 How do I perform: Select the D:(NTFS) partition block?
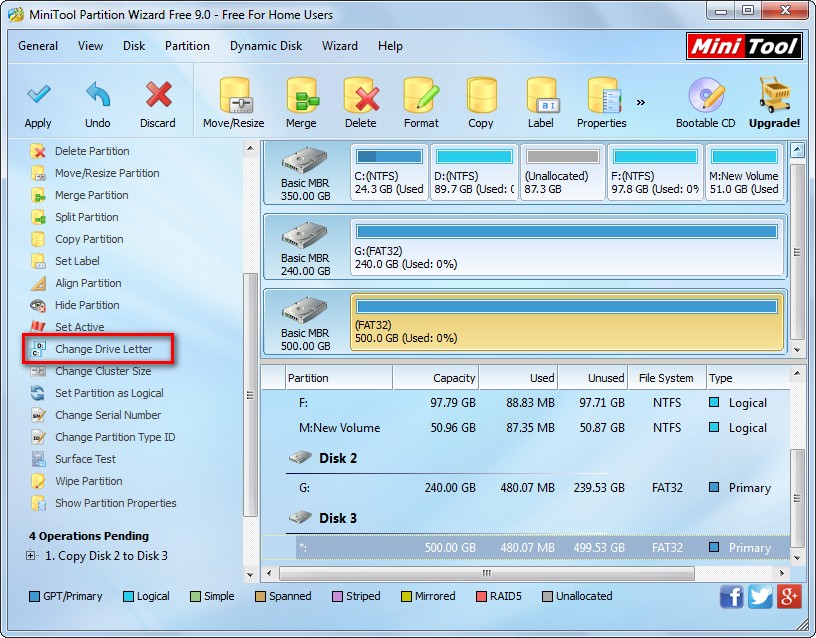(x=474, y=172)
